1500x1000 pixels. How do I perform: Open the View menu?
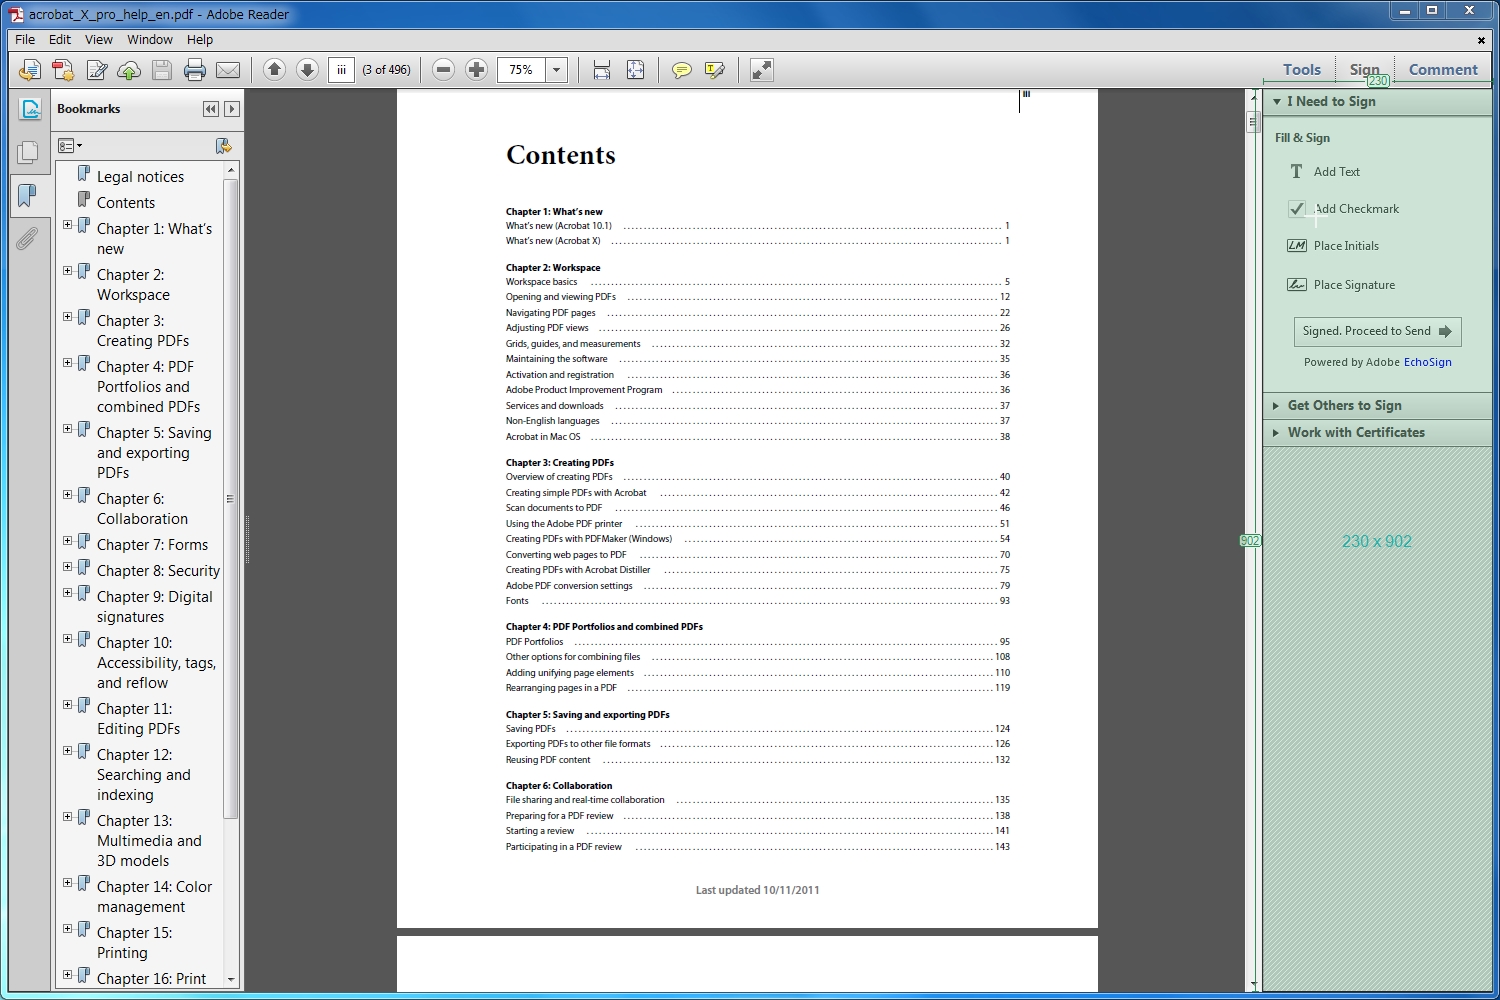point(99,40)
